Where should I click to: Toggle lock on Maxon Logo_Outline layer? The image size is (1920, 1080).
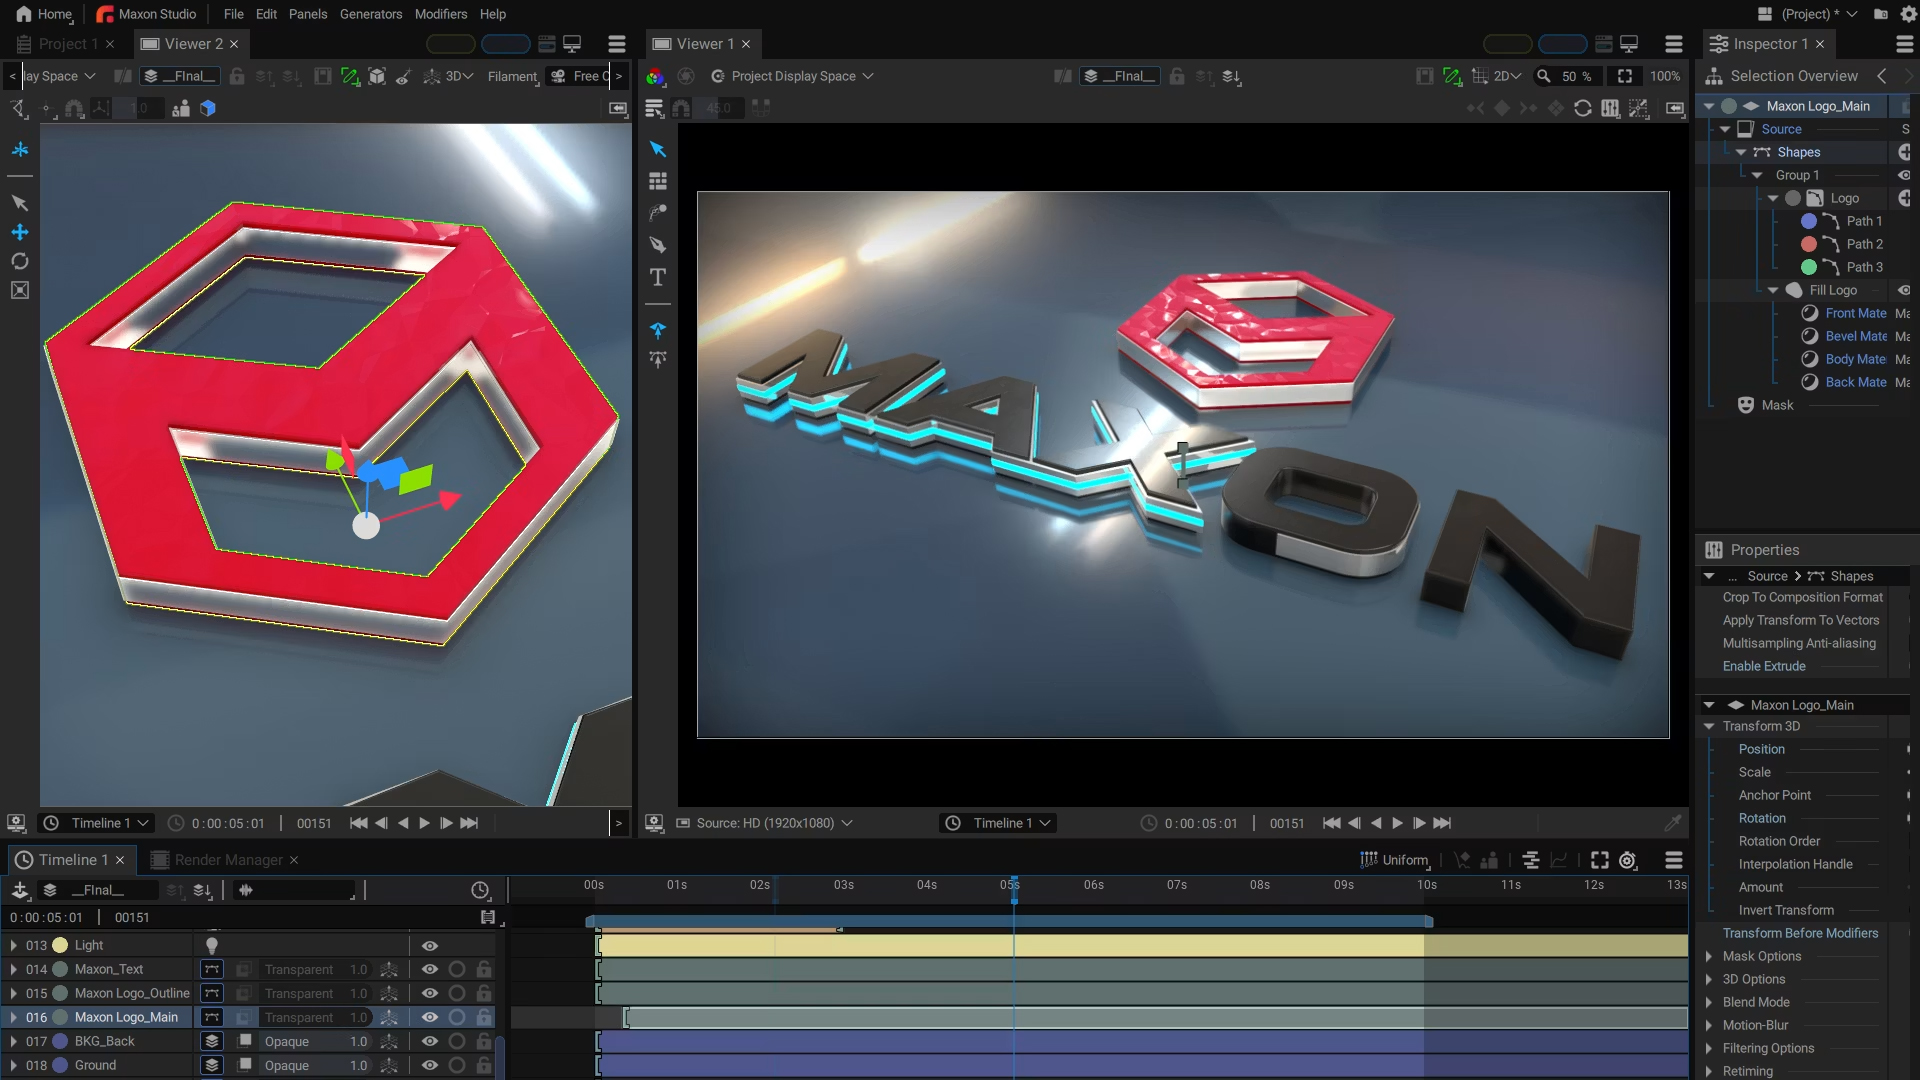[x=484, y=993]
